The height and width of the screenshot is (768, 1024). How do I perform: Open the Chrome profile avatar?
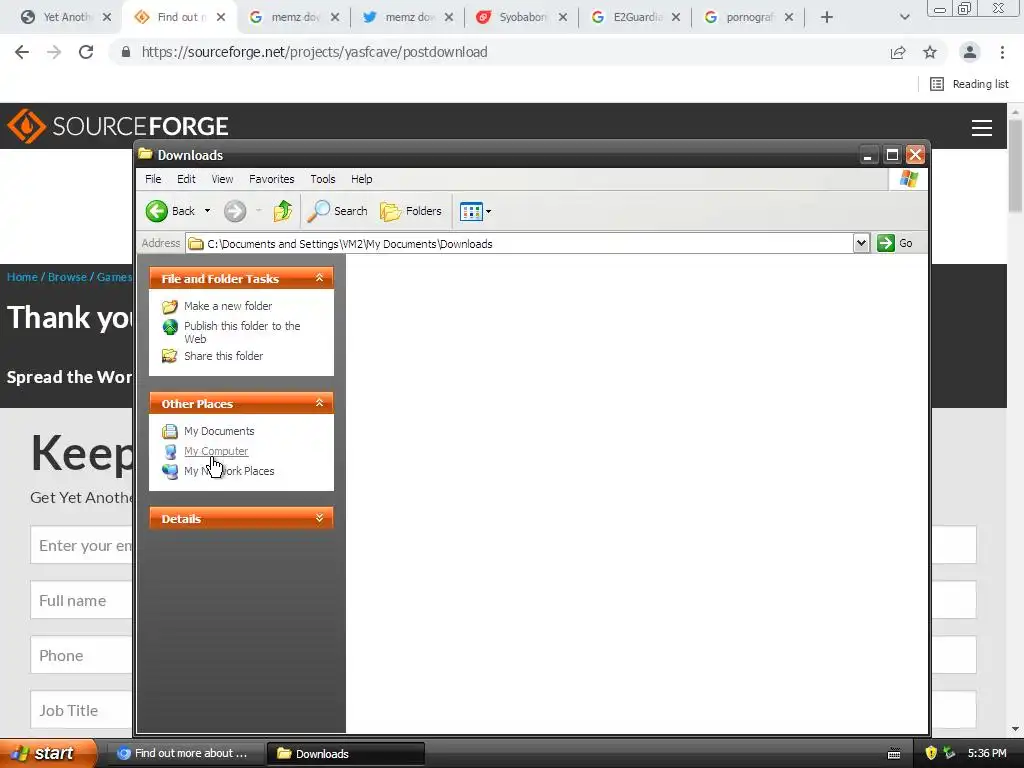click(970, 52)
